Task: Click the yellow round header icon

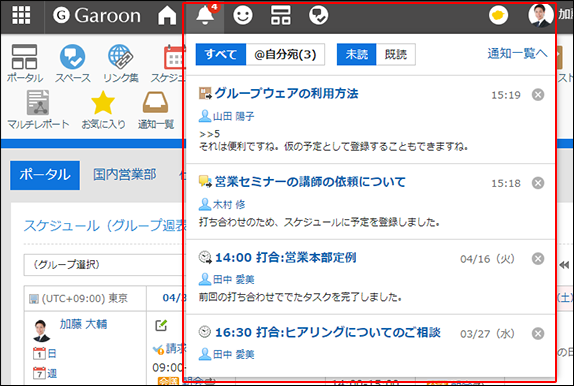Action: point(498,15)
